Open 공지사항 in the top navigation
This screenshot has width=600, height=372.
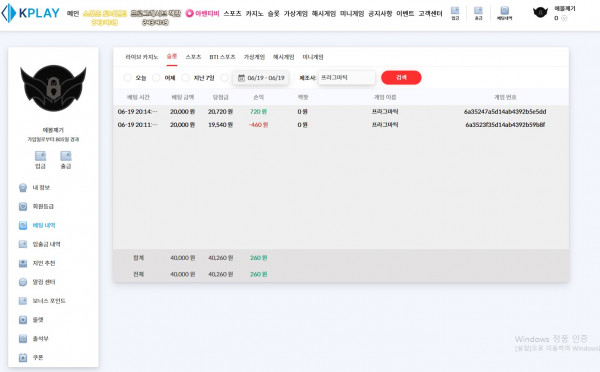pos(380,13)
